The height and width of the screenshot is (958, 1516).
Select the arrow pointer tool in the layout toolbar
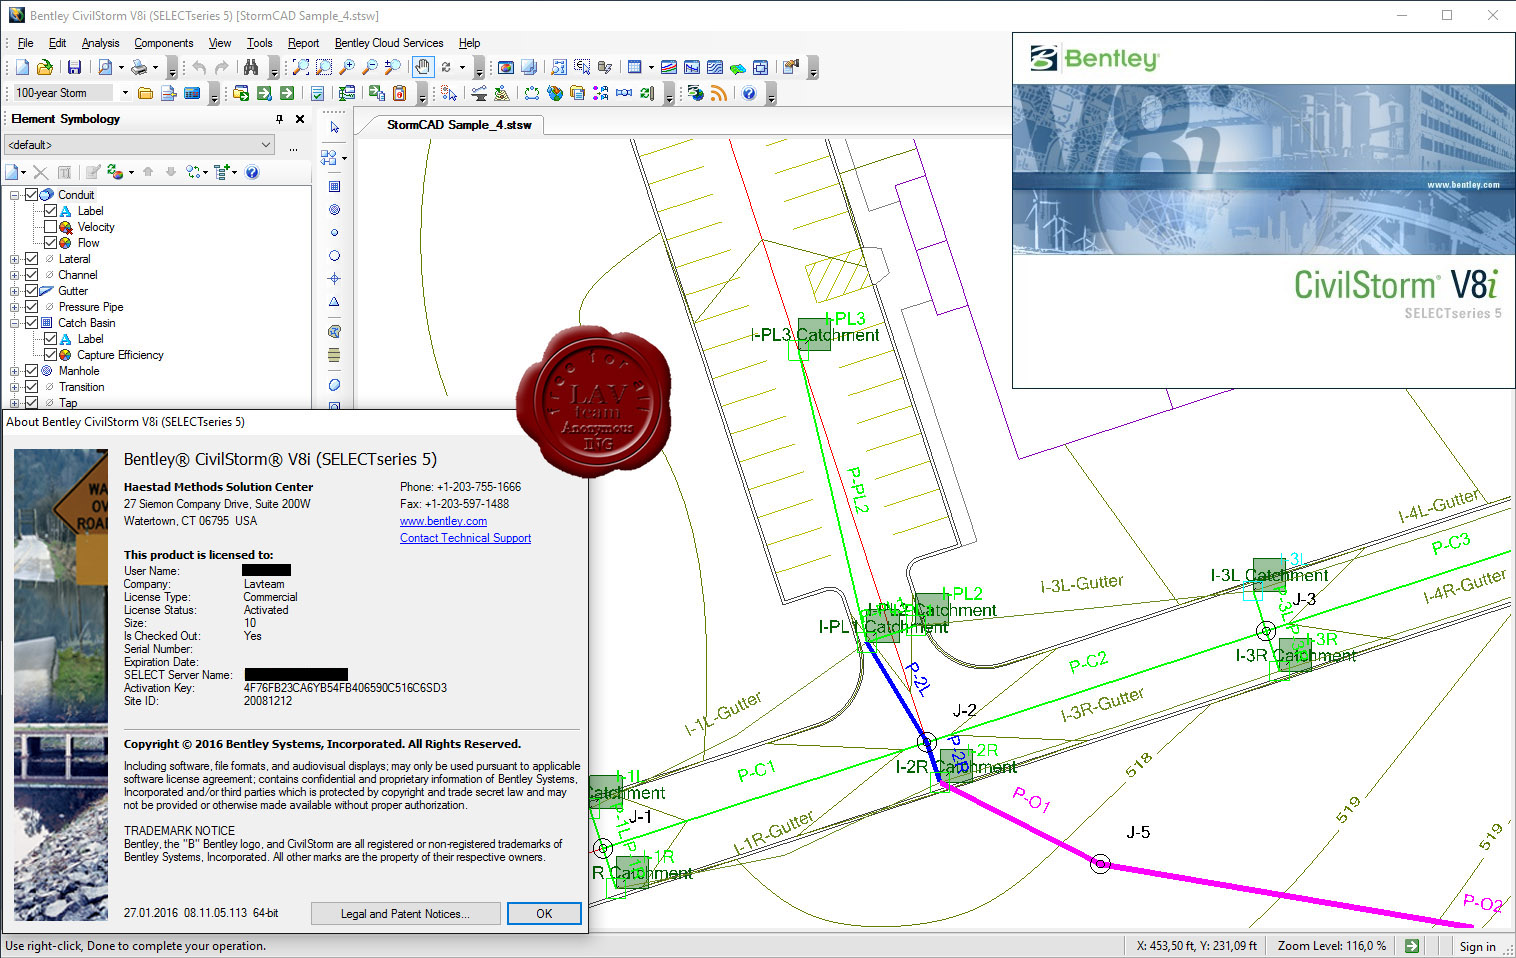click(334, 128)
